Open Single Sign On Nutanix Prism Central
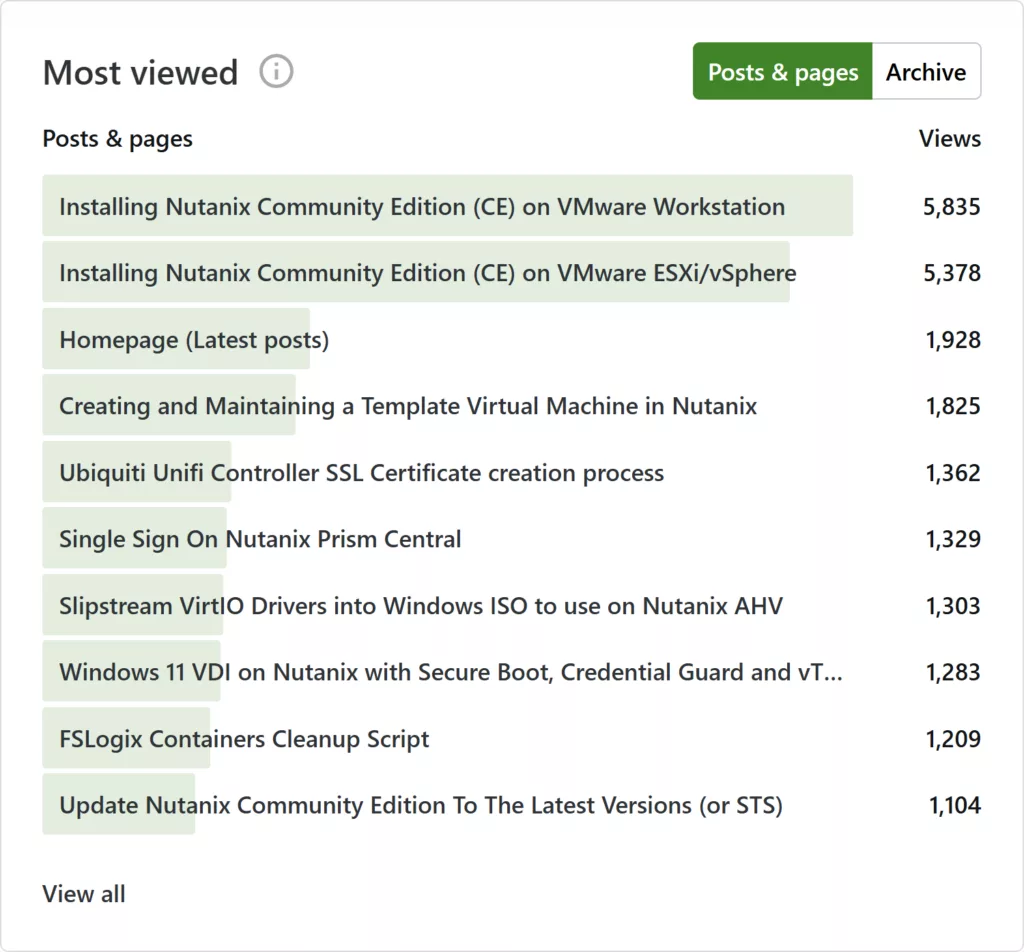 point(260,539)
